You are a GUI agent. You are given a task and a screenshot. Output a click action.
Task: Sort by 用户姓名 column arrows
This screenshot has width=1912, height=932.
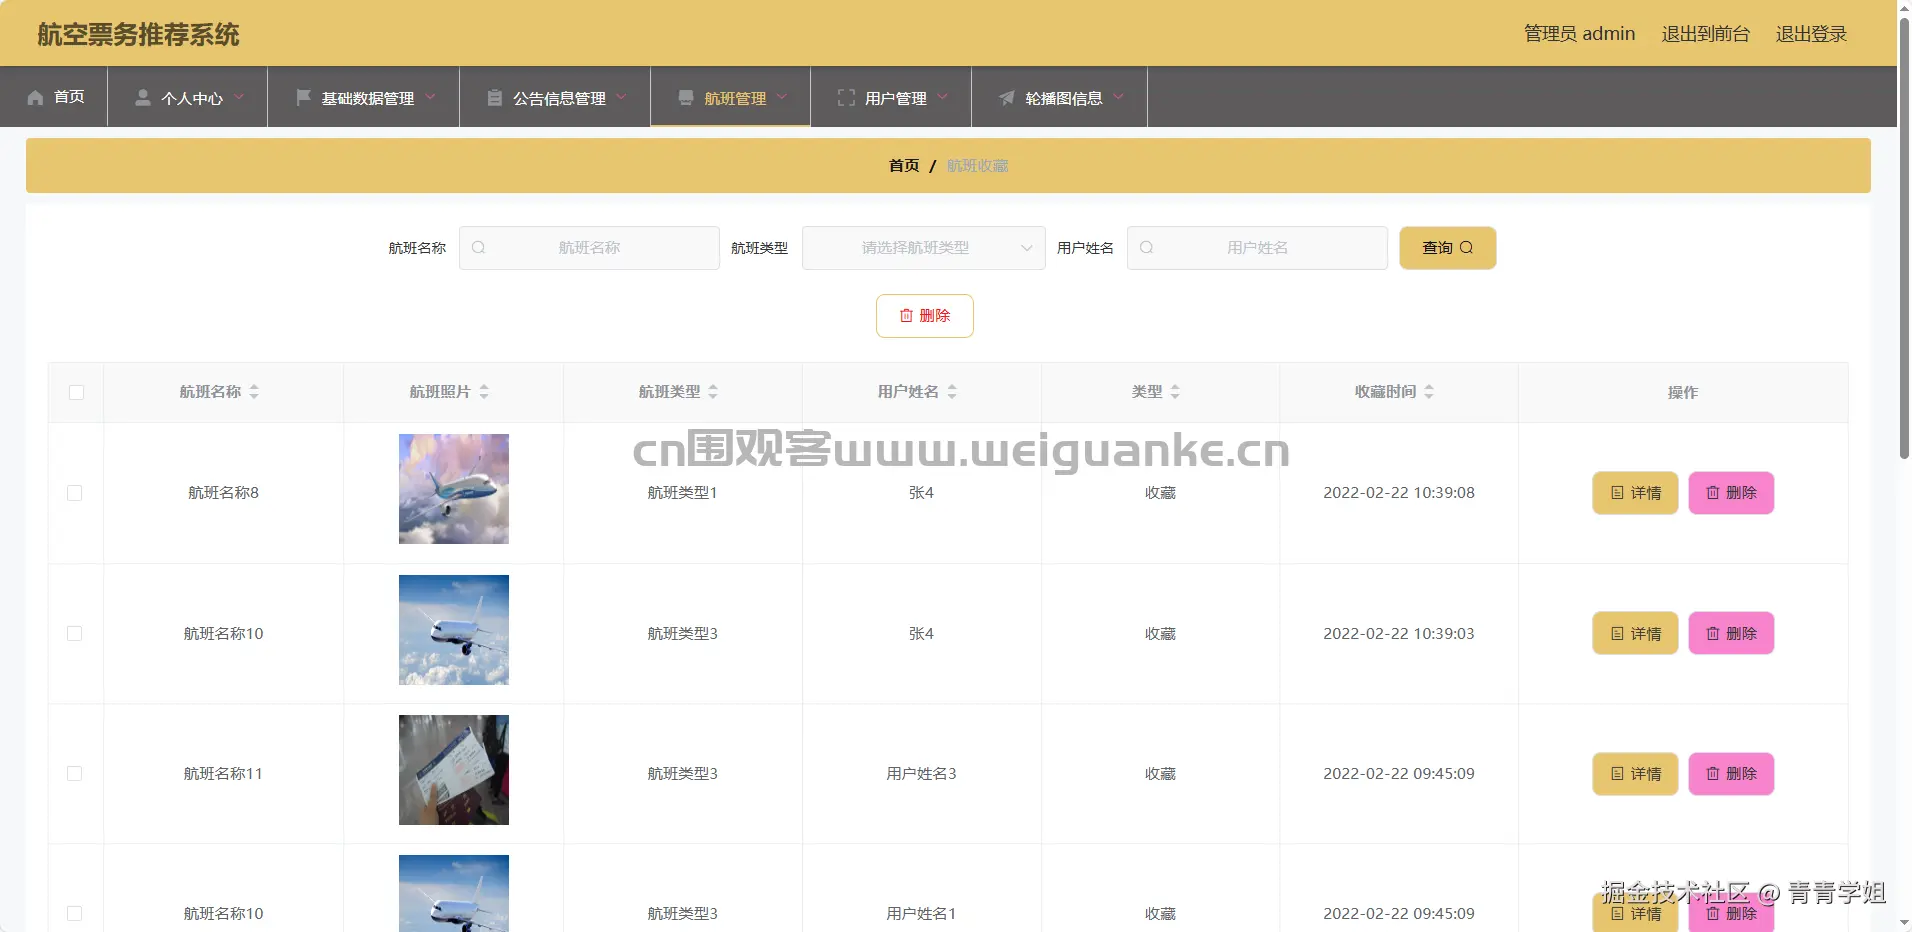pos(952,392)
